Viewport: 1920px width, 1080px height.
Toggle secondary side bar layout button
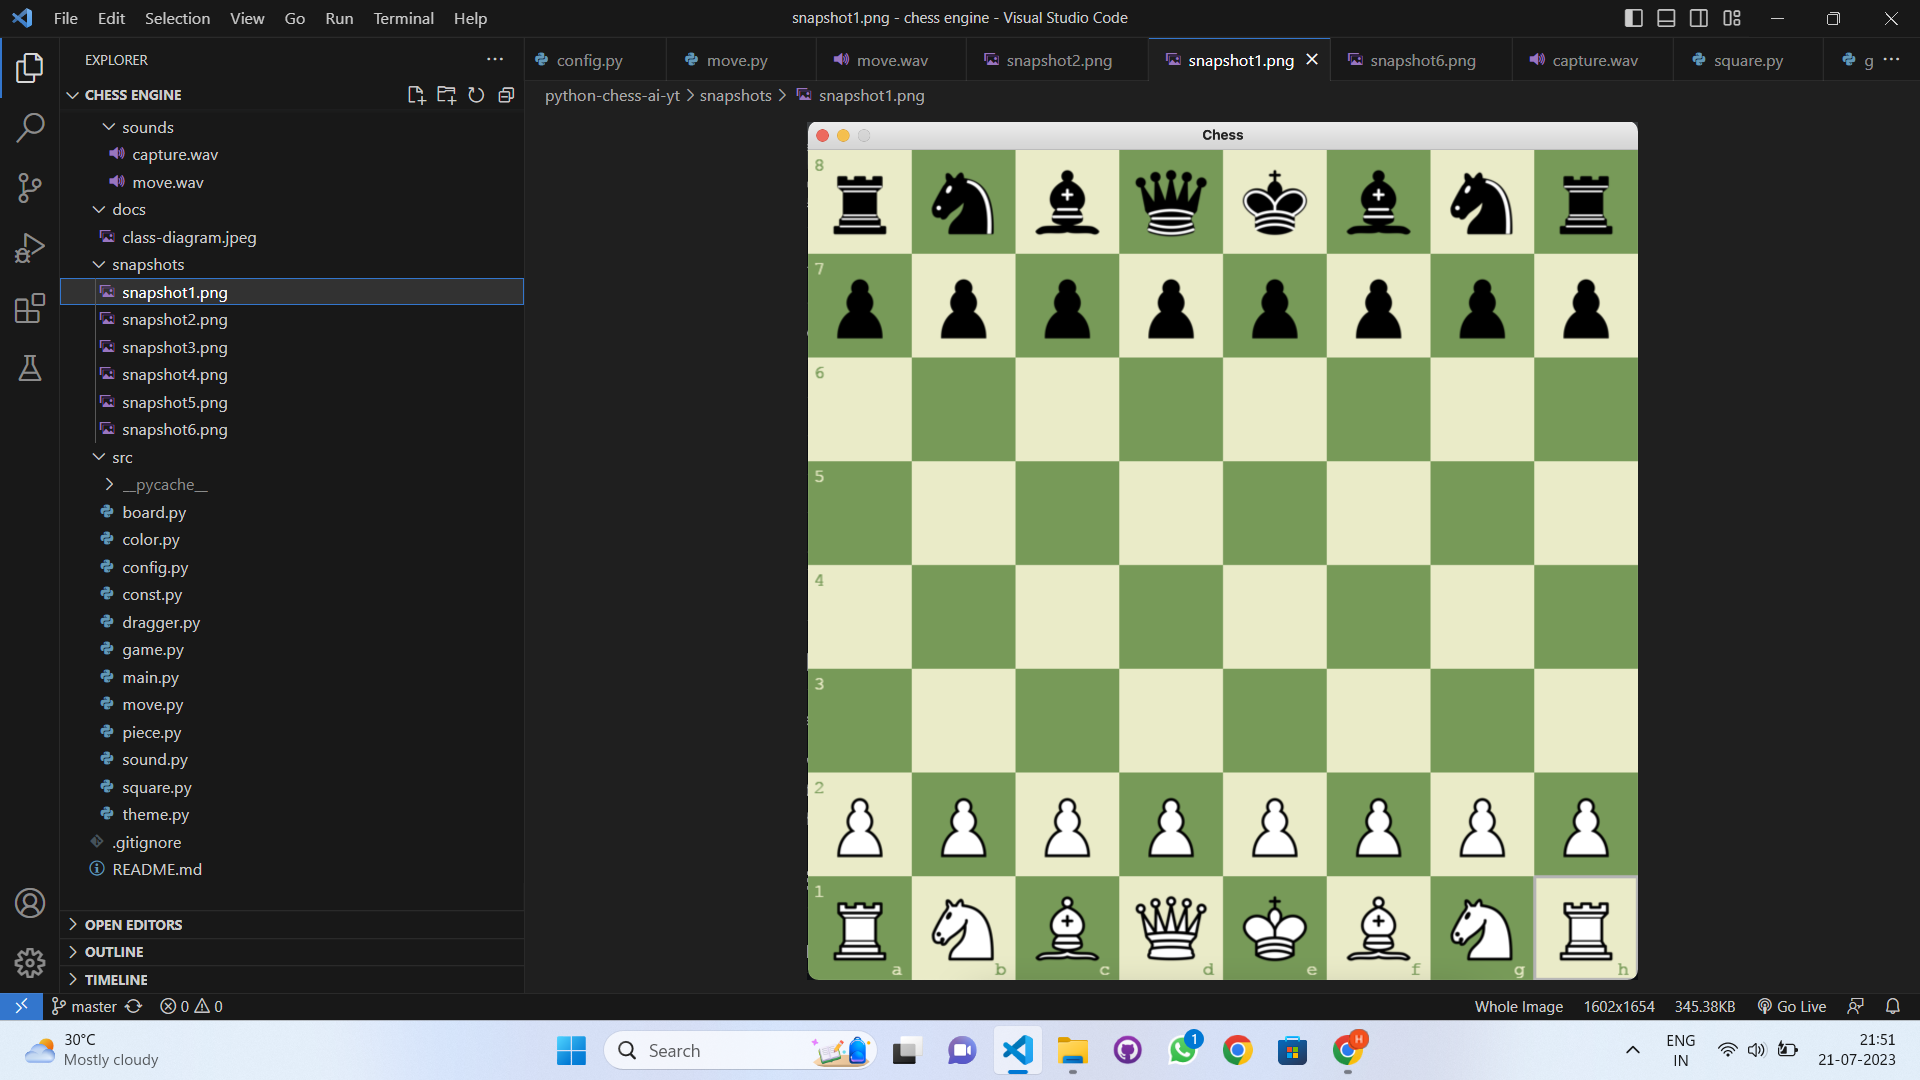[x=1699, y=18]
